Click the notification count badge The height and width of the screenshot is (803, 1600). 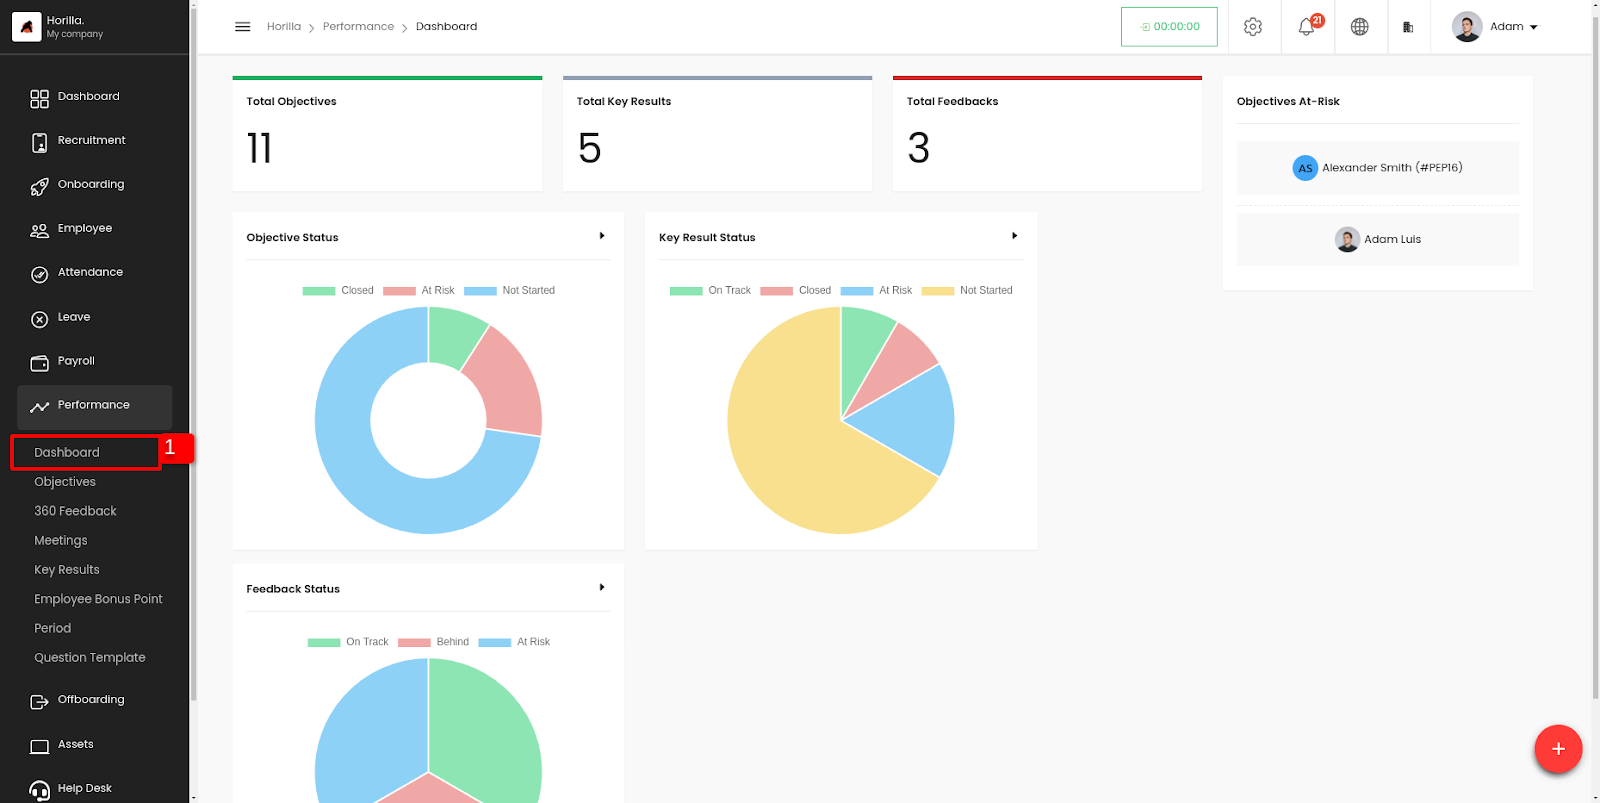(x=1317, y=20)
